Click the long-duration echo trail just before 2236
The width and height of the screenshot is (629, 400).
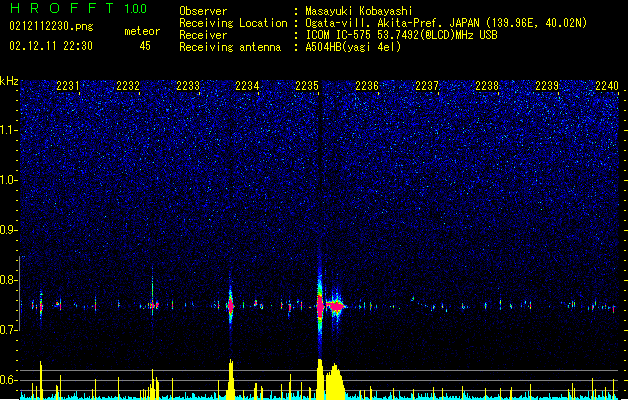tap(335, 306)
